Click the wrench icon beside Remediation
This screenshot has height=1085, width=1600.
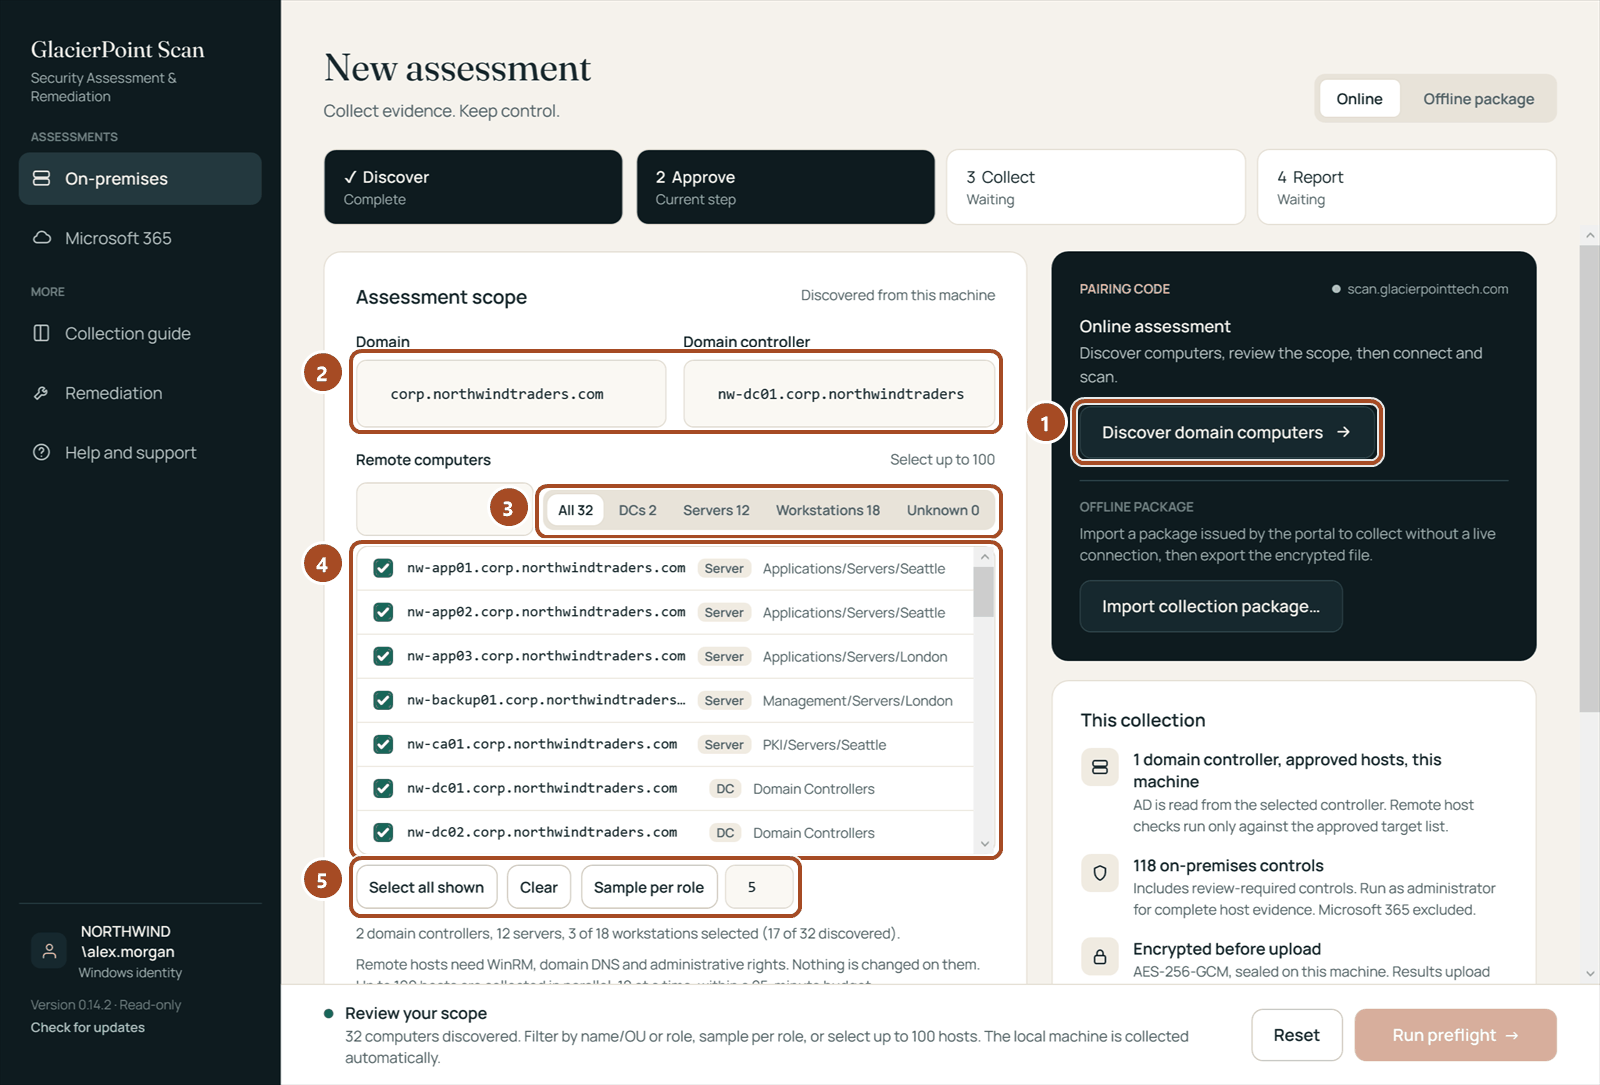click(x=42, y=393)
